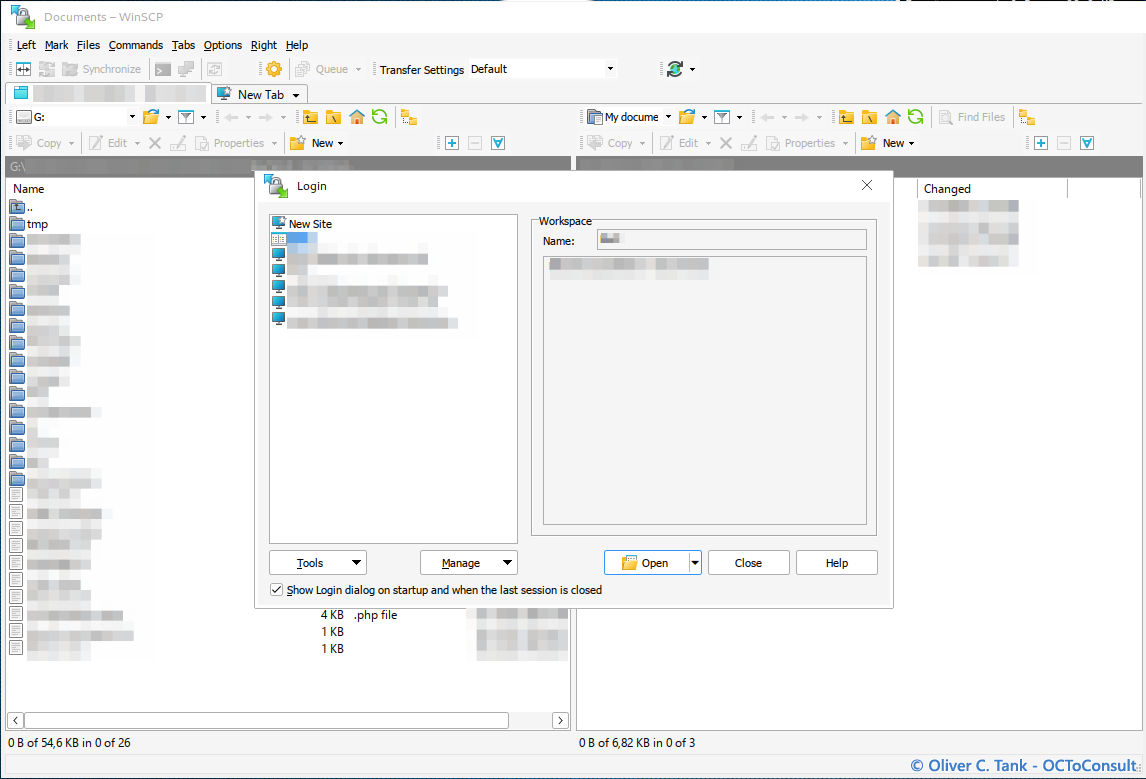Click the Transfer Settings label

422,69
